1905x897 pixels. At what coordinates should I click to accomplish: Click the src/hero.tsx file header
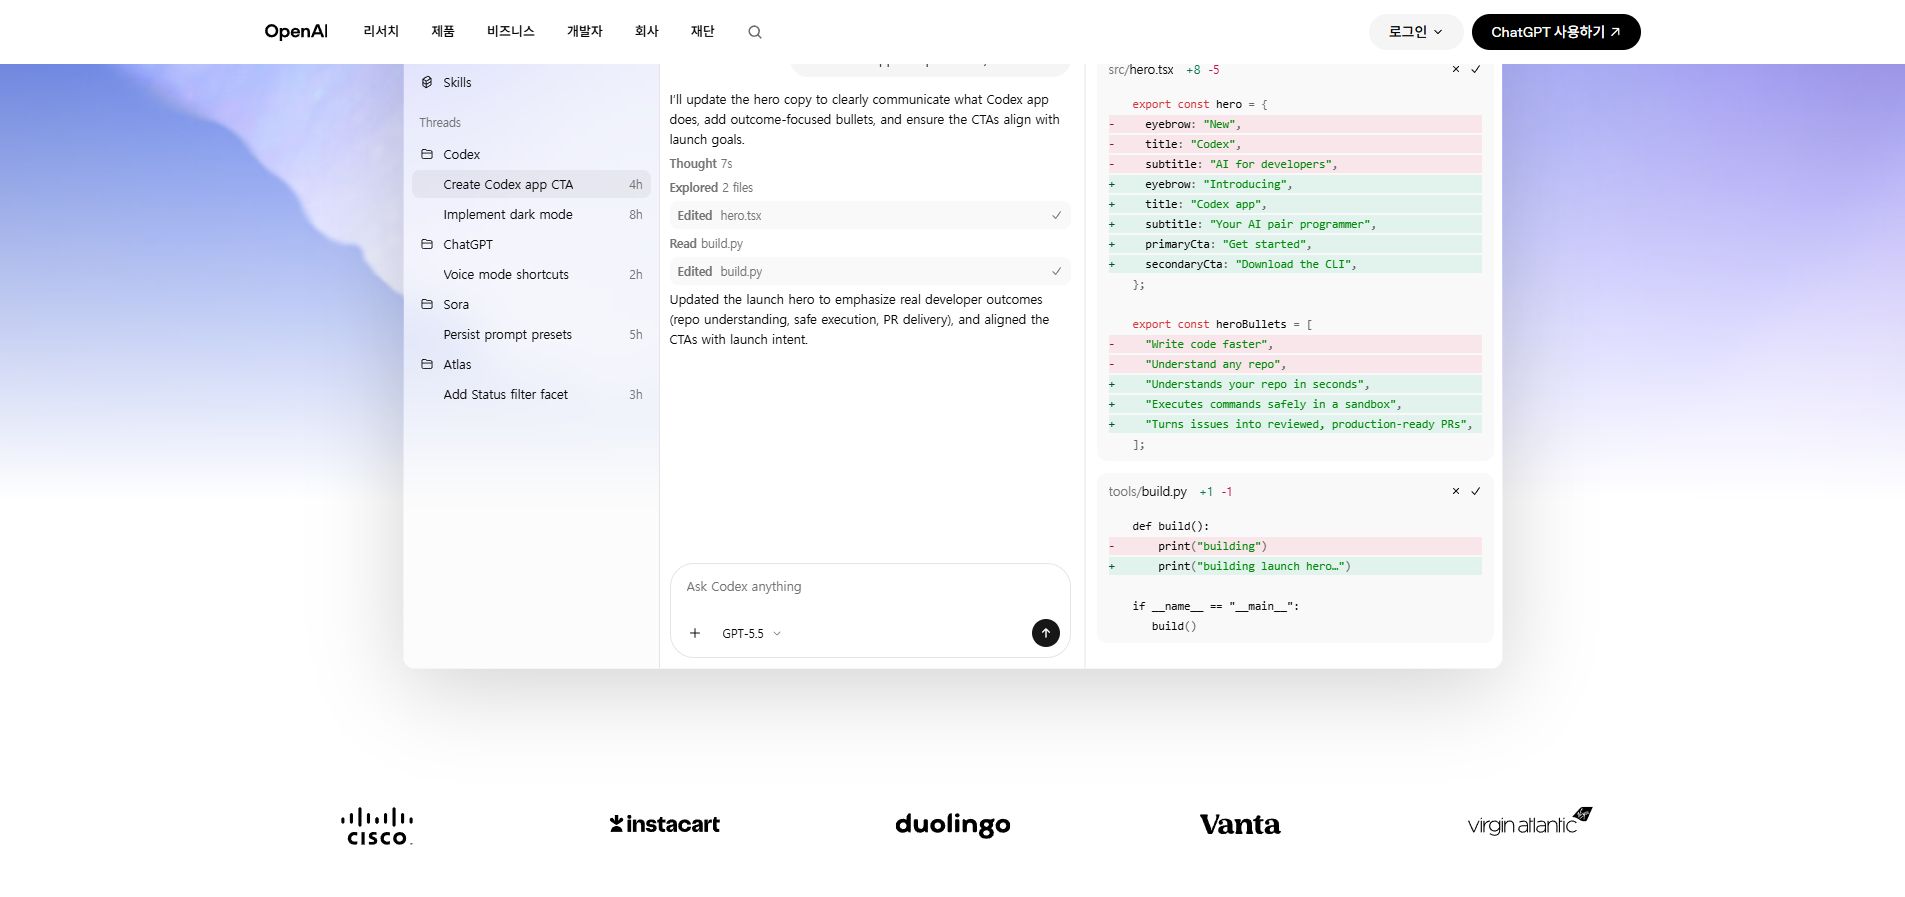point(1141,70)
